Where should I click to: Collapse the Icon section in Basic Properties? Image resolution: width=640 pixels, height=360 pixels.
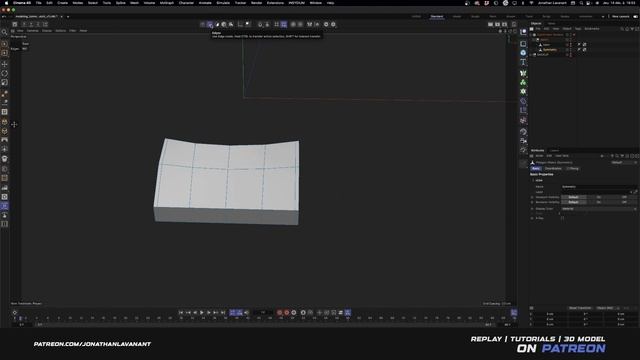pos(533,180)
